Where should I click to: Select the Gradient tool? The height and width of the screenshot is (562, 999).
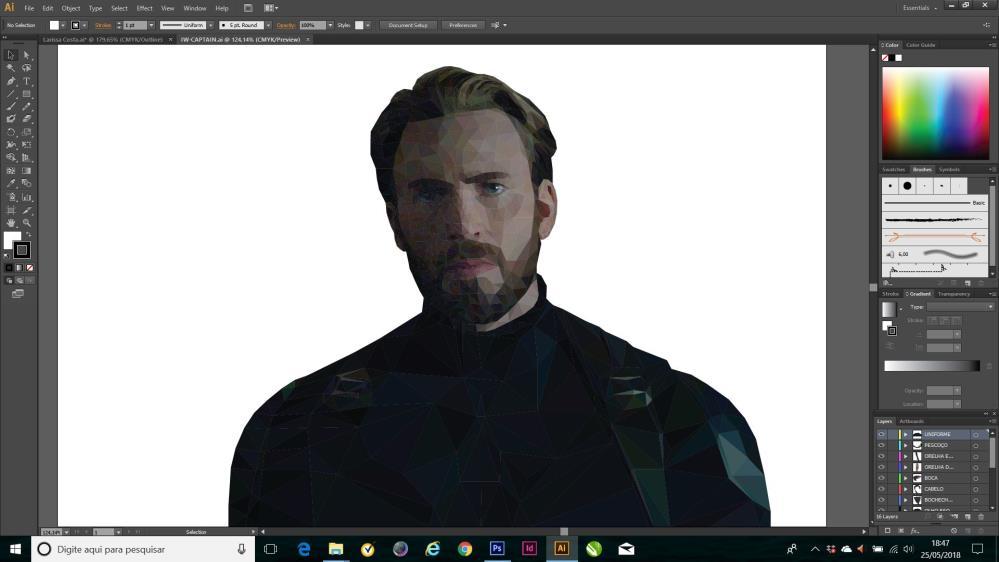(x=27, y=171)
